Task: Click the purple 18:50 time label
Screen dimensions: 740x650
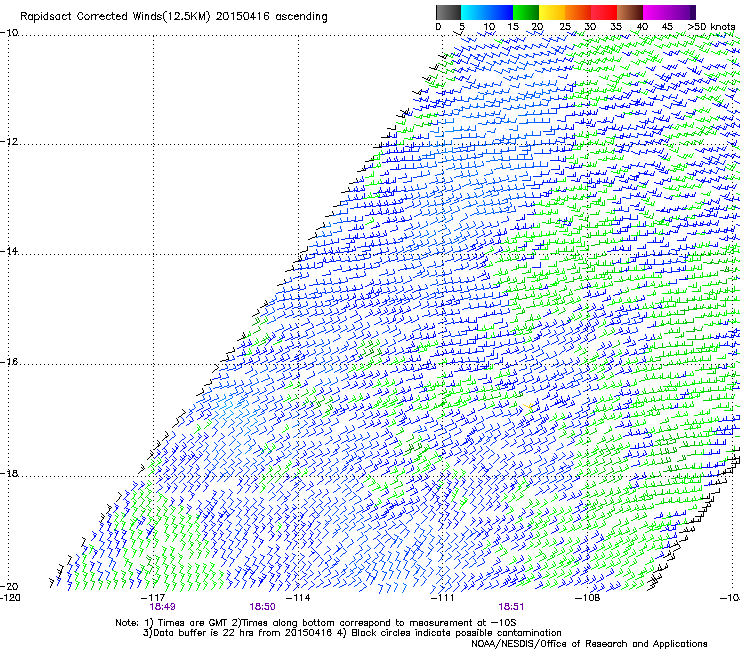Action: (262, 607)
